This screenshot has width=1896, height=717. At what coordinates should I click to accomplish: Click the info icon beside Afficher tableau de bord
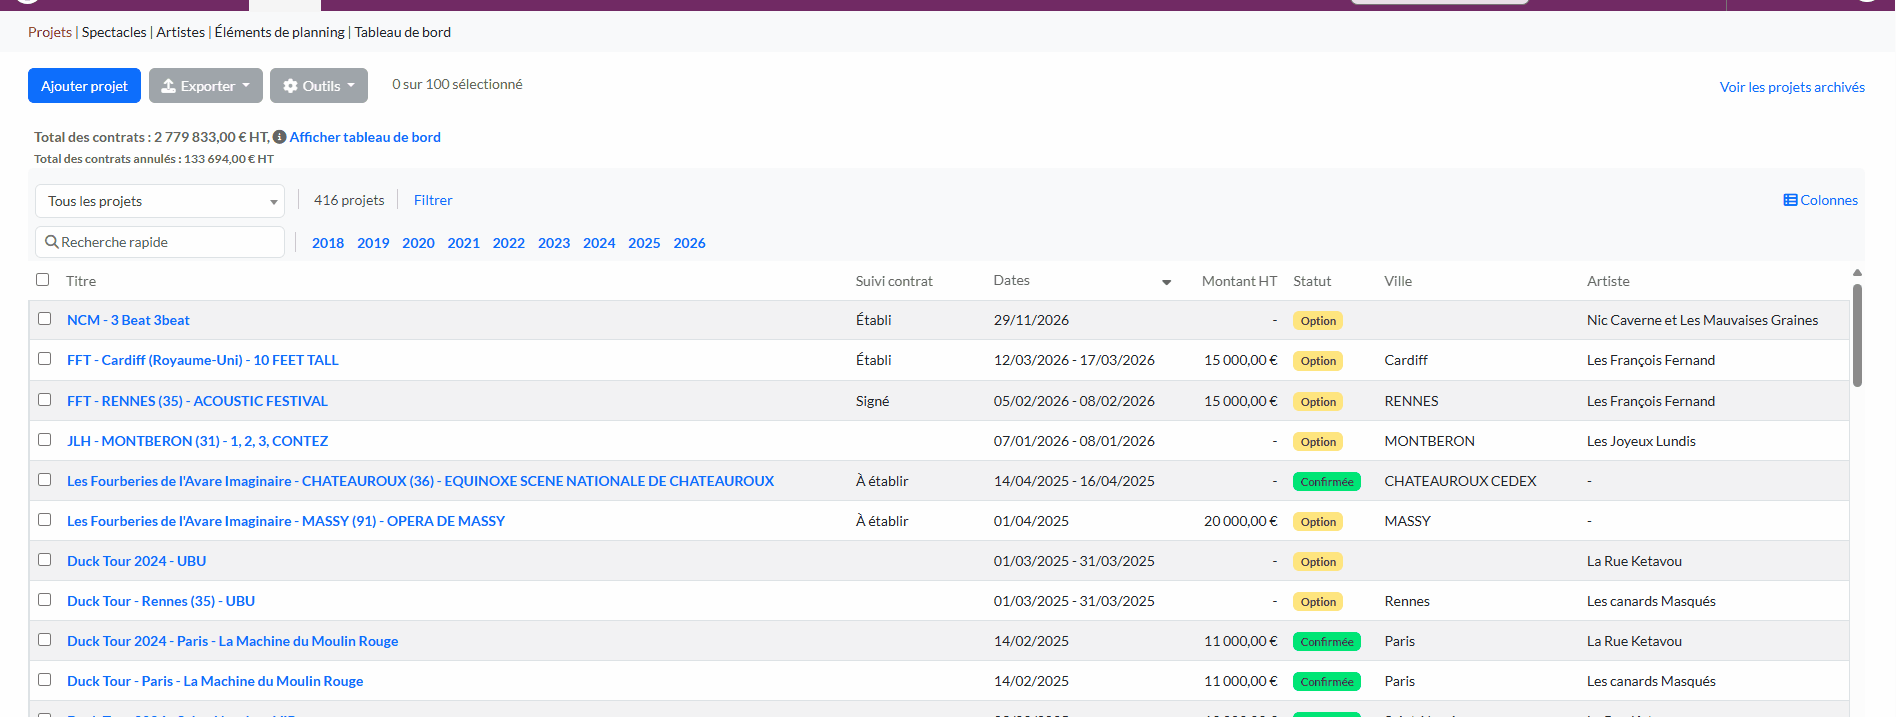coord(280,137)
